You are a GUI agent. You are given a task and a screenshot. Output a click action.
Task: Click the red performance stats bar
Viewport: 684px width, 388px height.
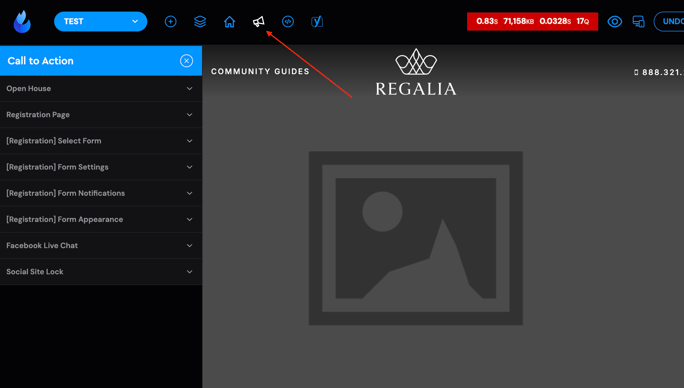532,21
